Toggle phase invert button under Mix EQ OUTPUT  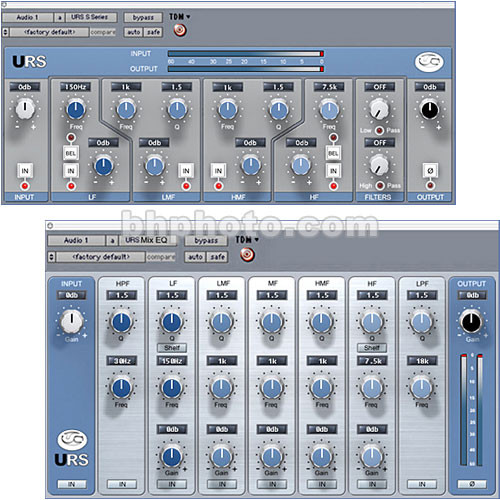coord(472,484)
